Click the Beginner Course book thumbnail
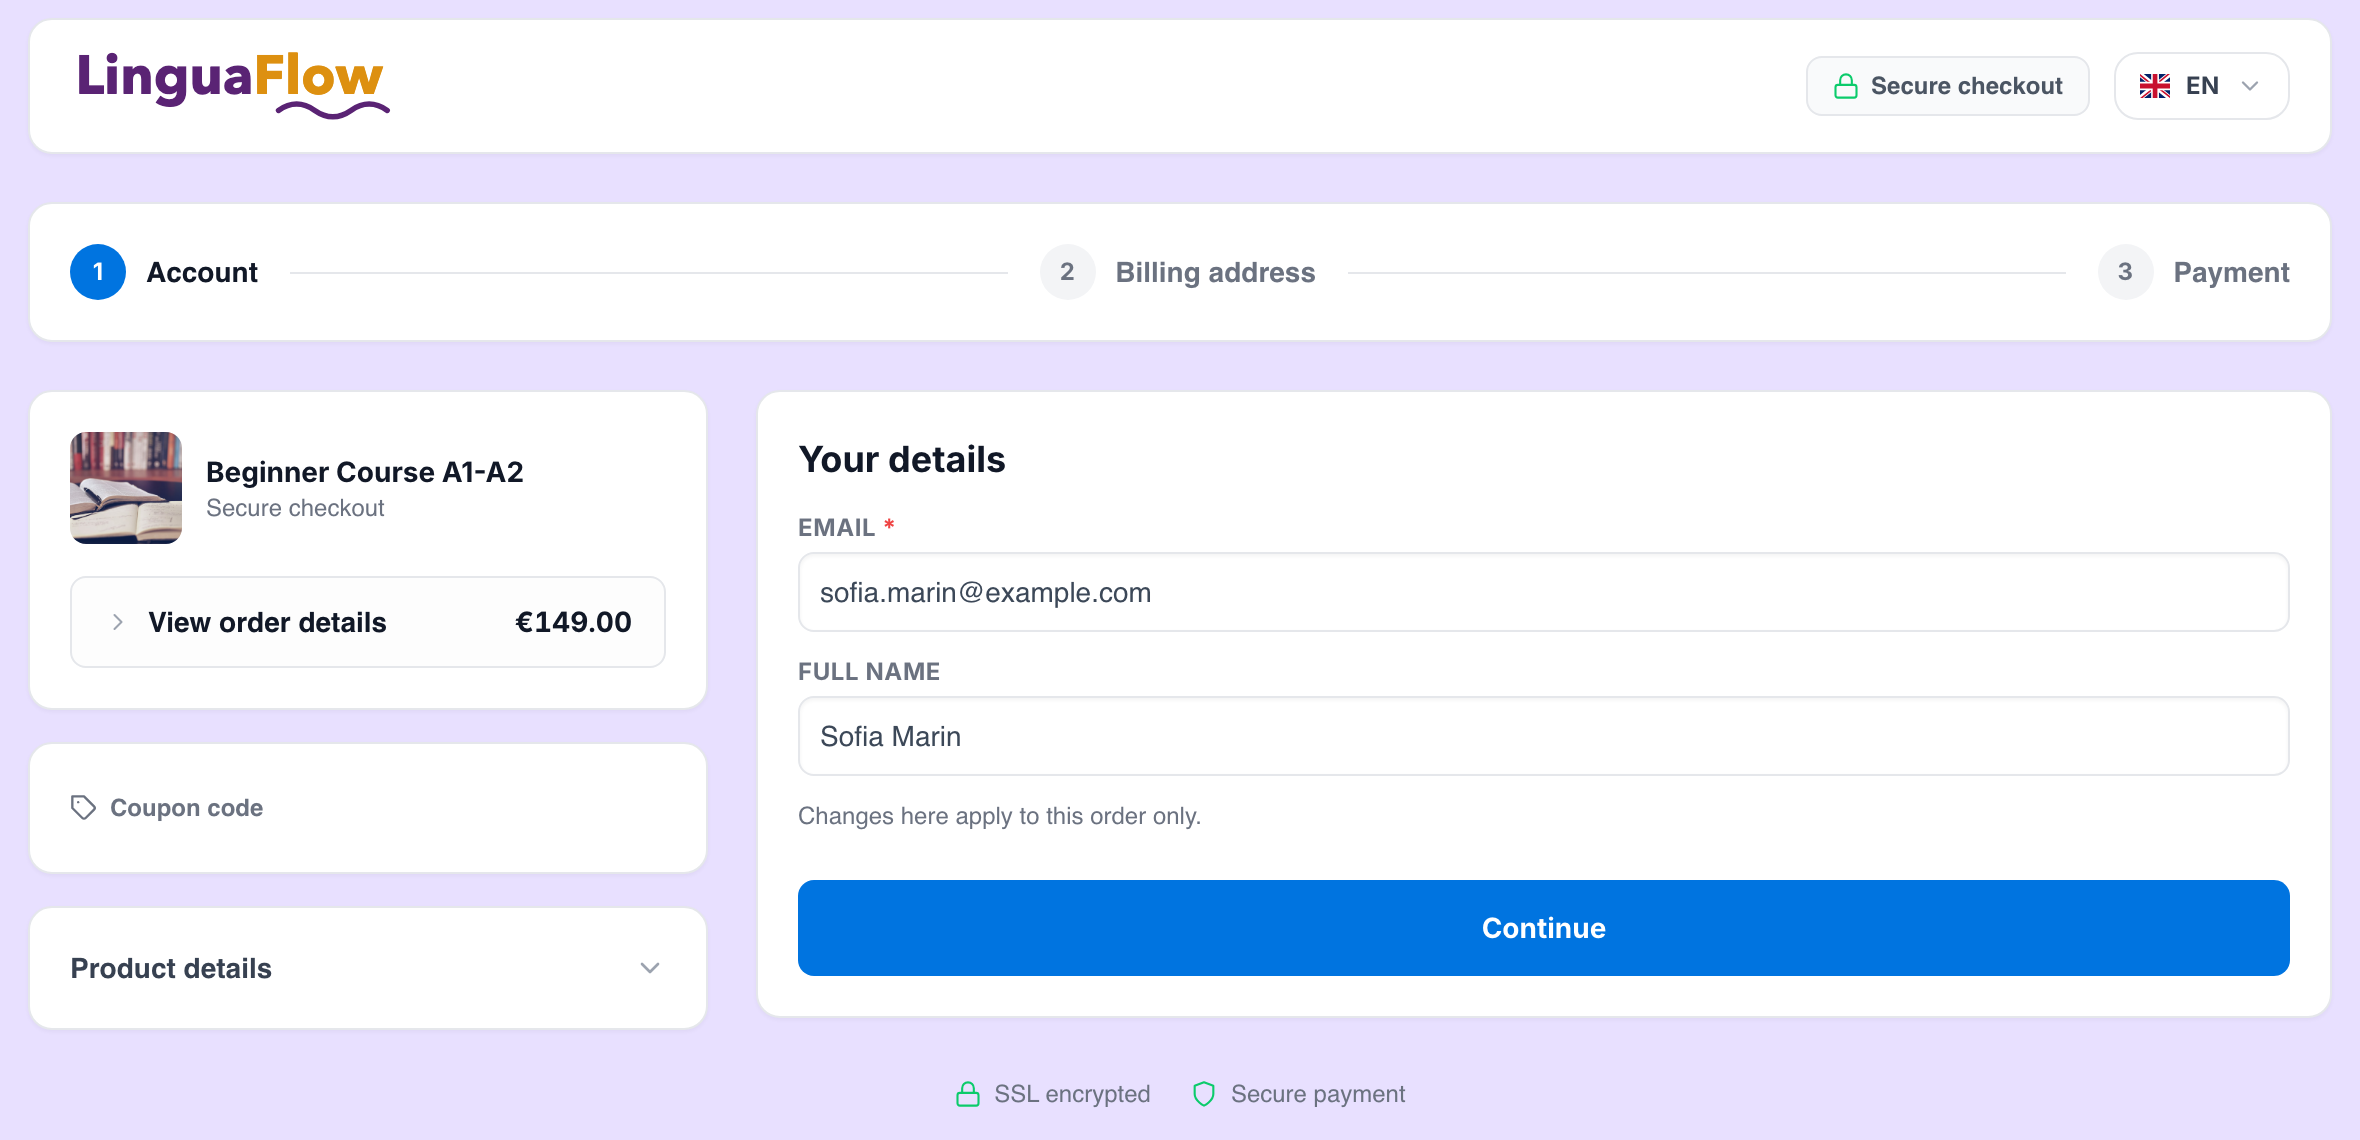This screenshot has width=2360, height=1140. pyautogui.click(x=126, y=488)
